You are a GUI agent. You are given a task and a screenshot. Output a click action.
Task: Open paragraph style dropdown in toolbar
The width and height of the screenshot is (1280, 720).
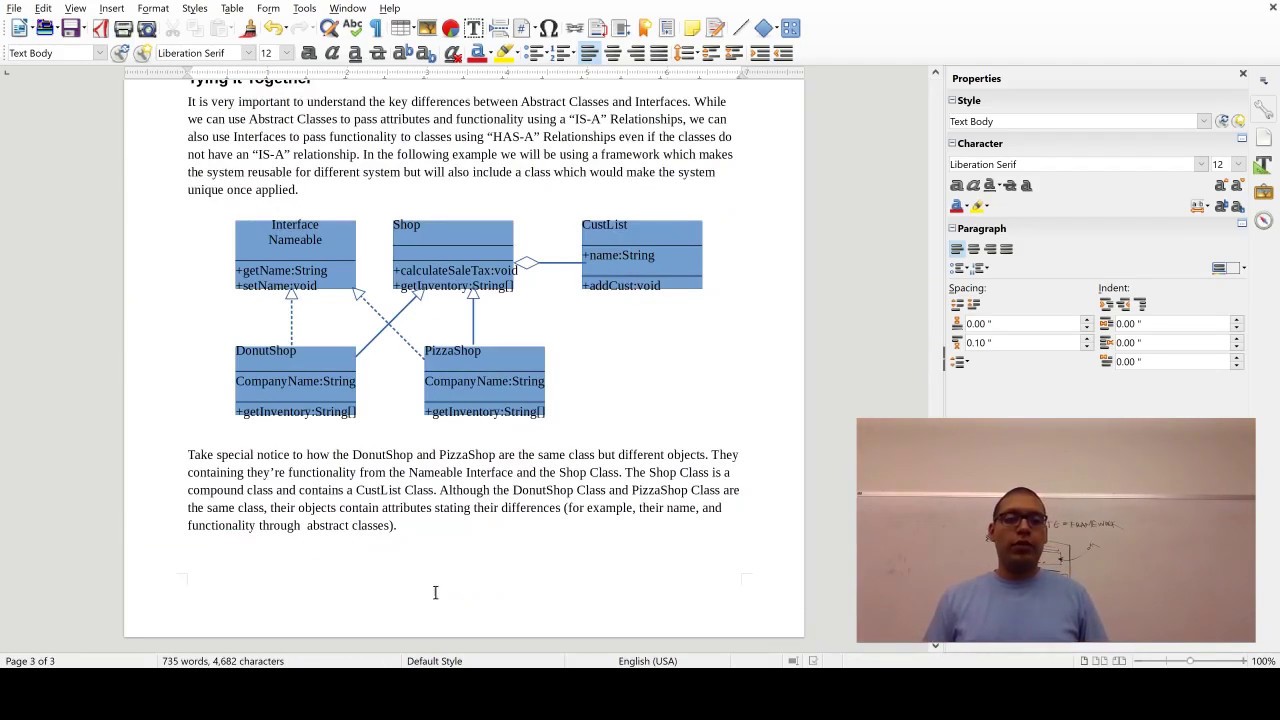pyautogui.click(x=99, y=53)
